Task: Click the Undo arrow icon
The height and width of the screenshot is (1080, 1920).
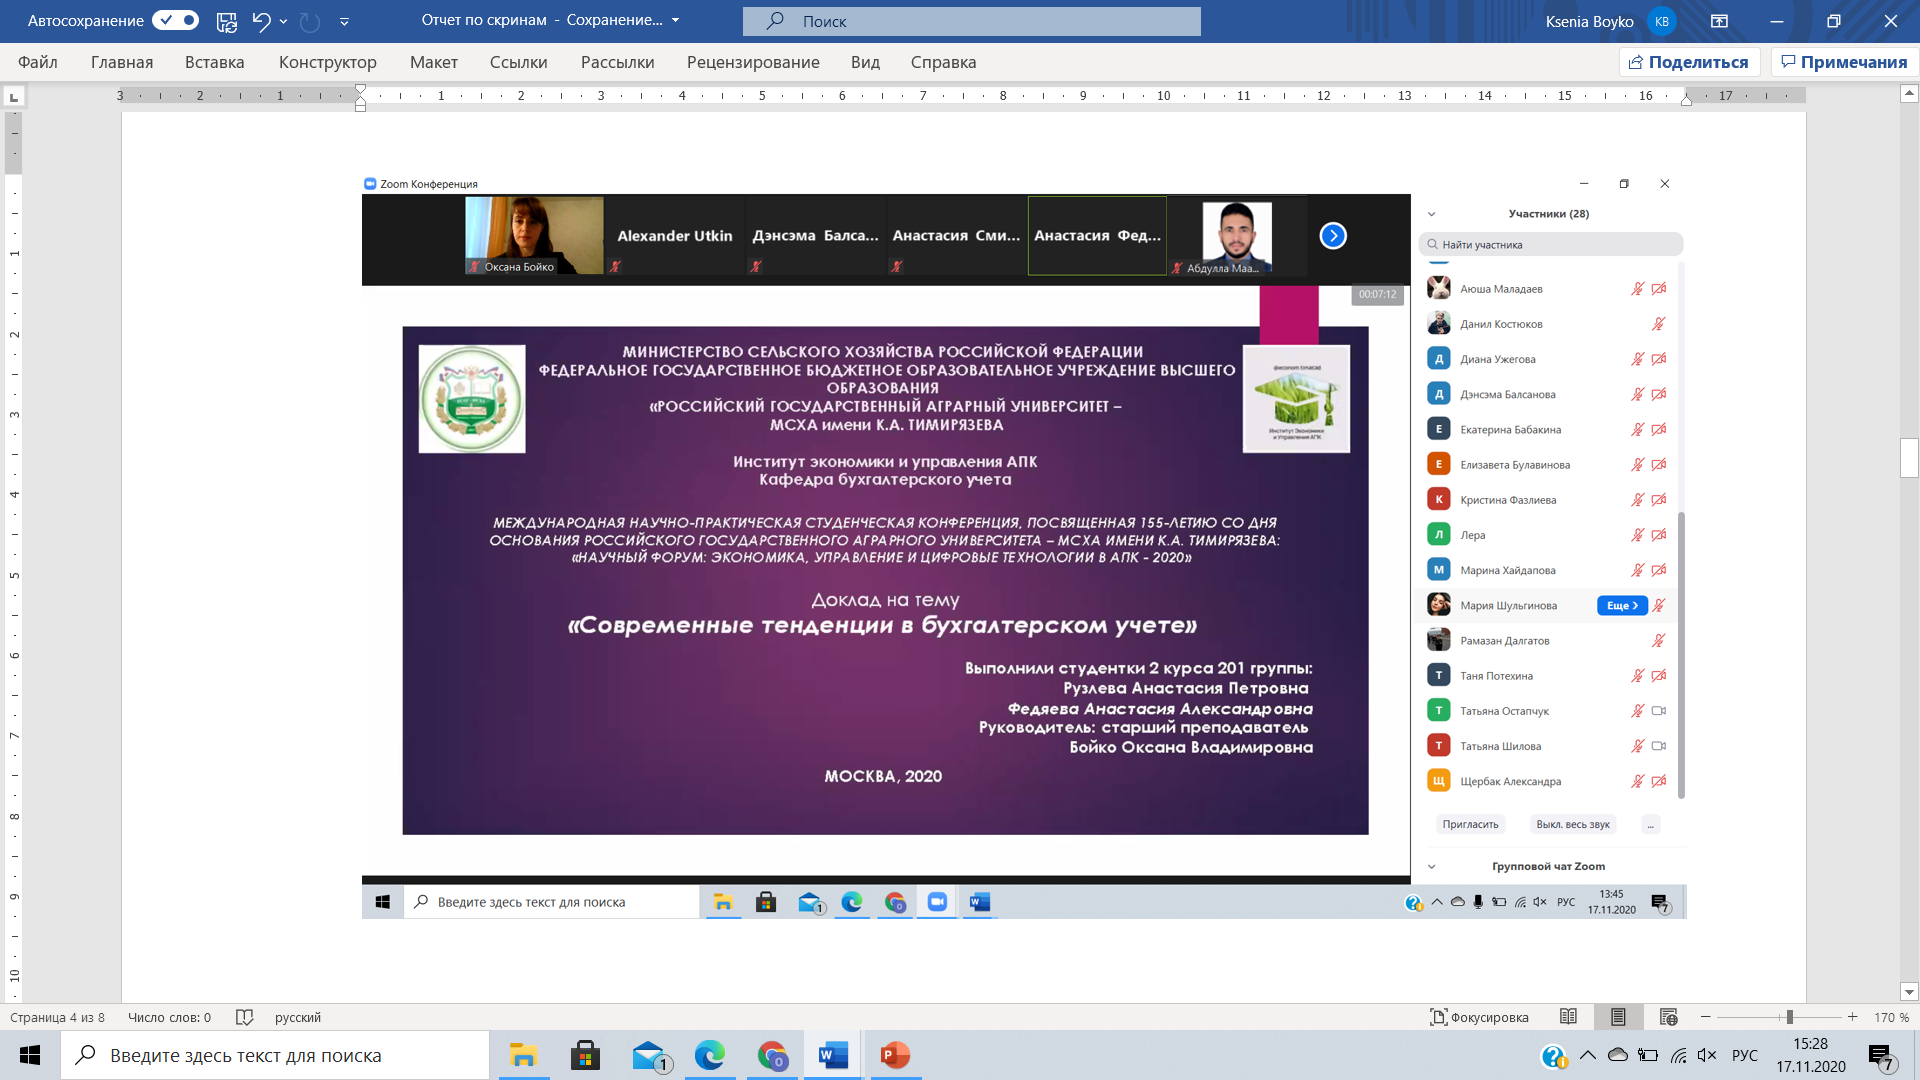Action: click(x=261, y=21)
